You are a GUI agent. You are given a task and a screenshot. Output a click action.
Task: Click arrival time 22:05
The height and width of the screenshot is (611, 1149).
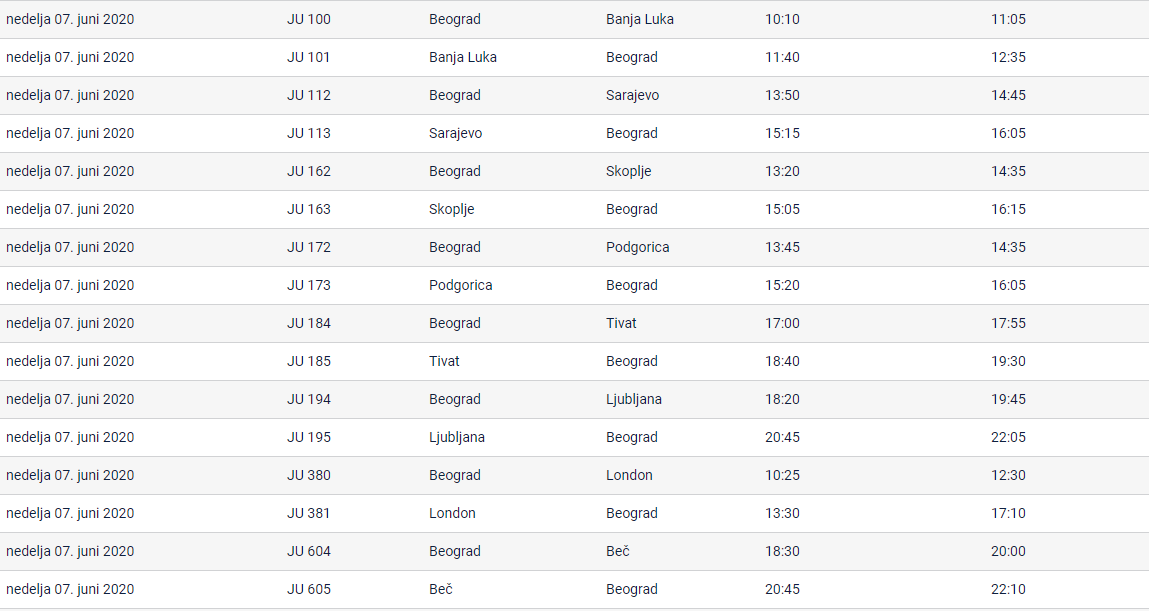1008,437
